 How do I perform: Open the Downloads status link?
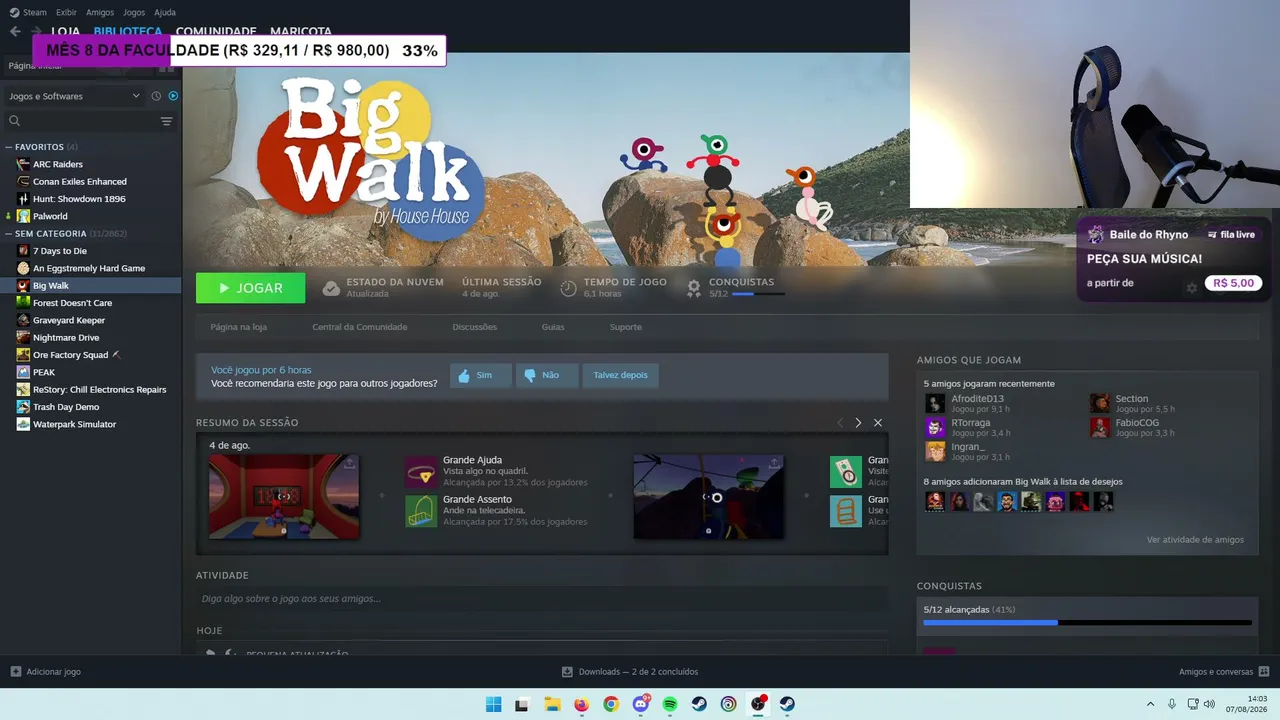click(x=630, y=672)
